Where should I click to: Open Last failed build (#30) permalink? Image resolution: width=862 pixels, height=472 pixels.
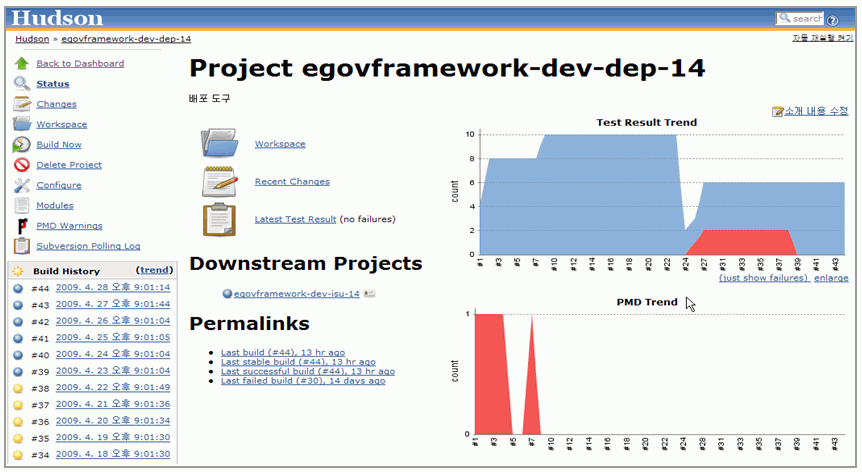(302, 381)
